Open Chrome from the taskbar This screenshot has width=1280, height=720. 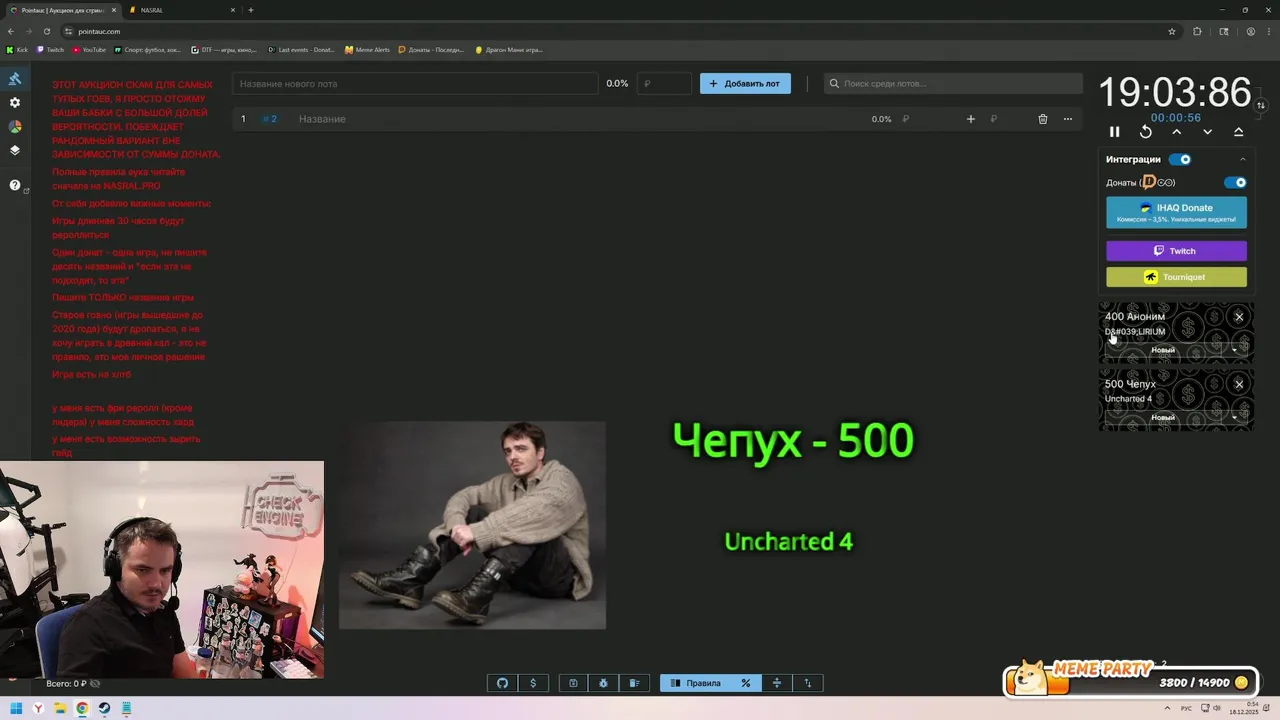tap(82, 708)
